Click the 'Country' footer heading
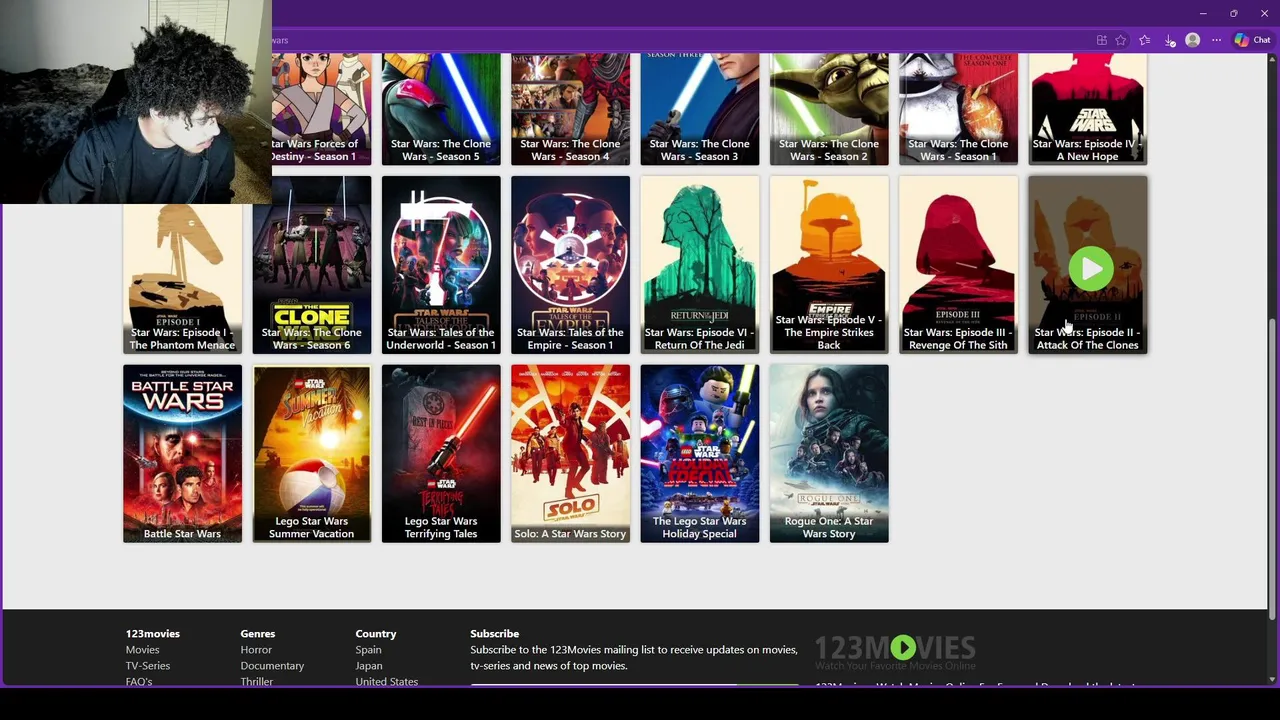This screenshot has height=720, width=1280. point(376,634)
